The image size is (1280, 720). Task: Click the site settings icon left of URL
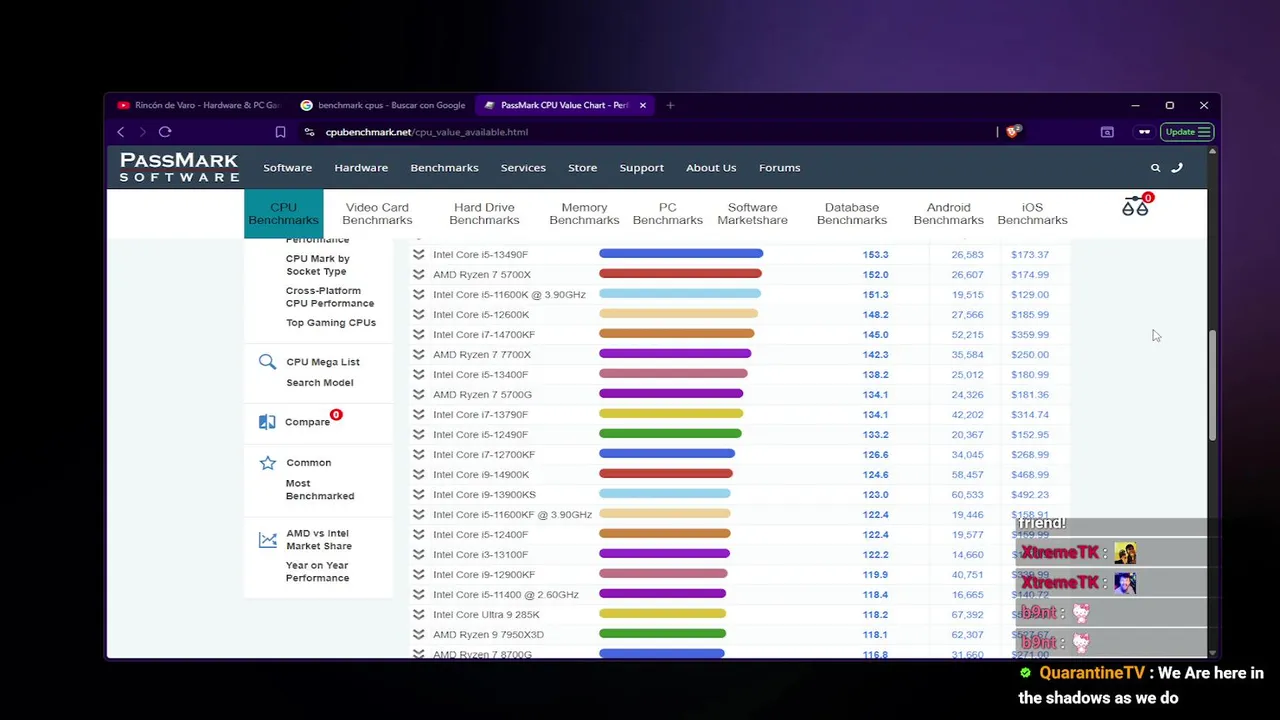310,132
